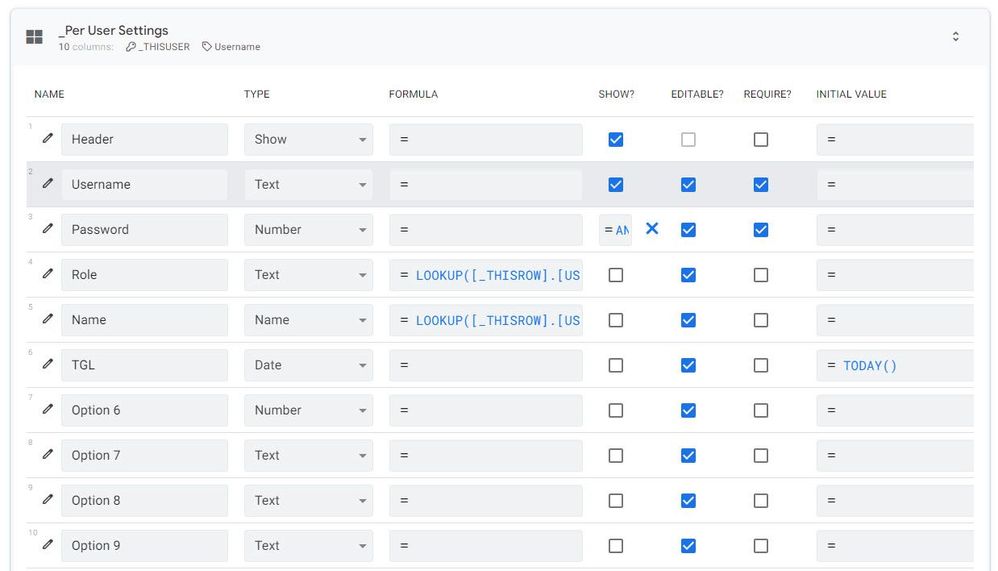Change Username type from Text dropdown
The image size is (998, 571).
tap(309, 185)
